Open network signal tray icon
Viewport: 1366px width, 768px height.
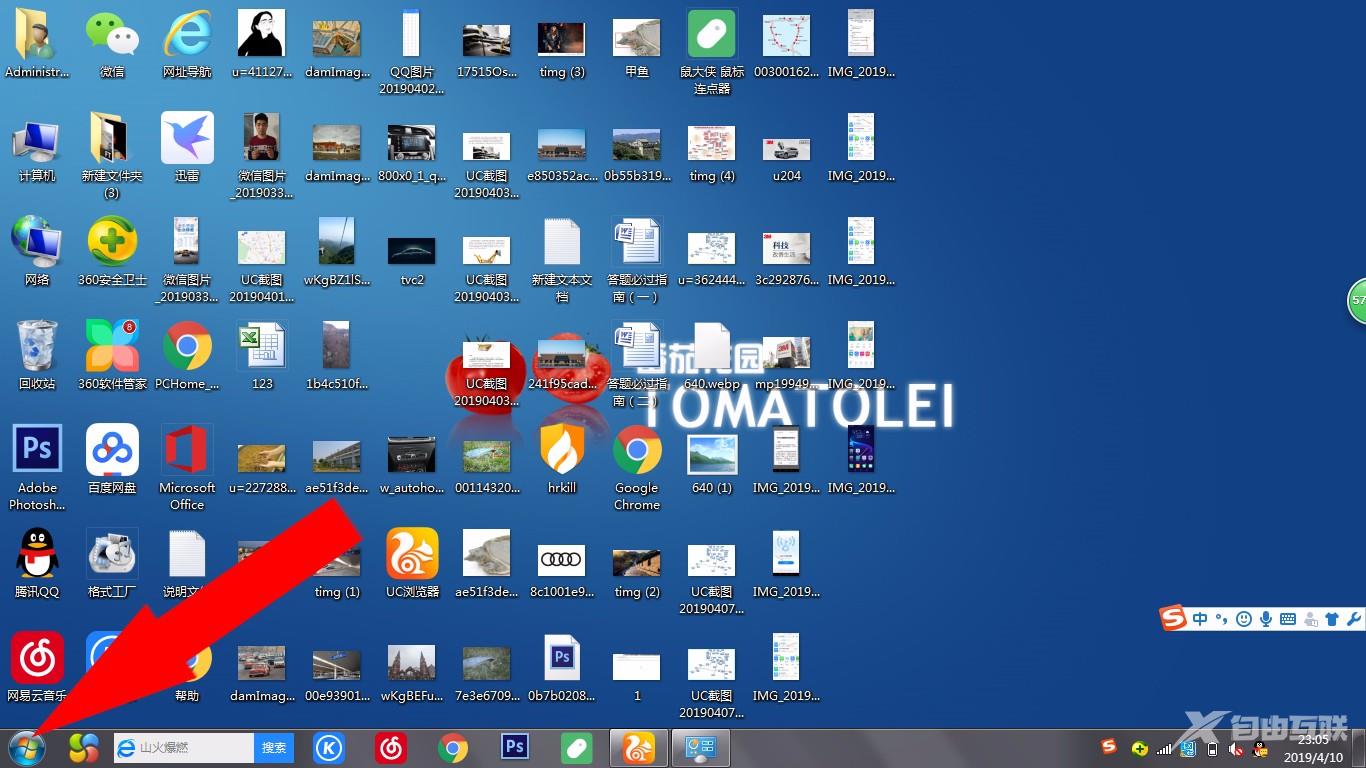[x=1164, y=748]
